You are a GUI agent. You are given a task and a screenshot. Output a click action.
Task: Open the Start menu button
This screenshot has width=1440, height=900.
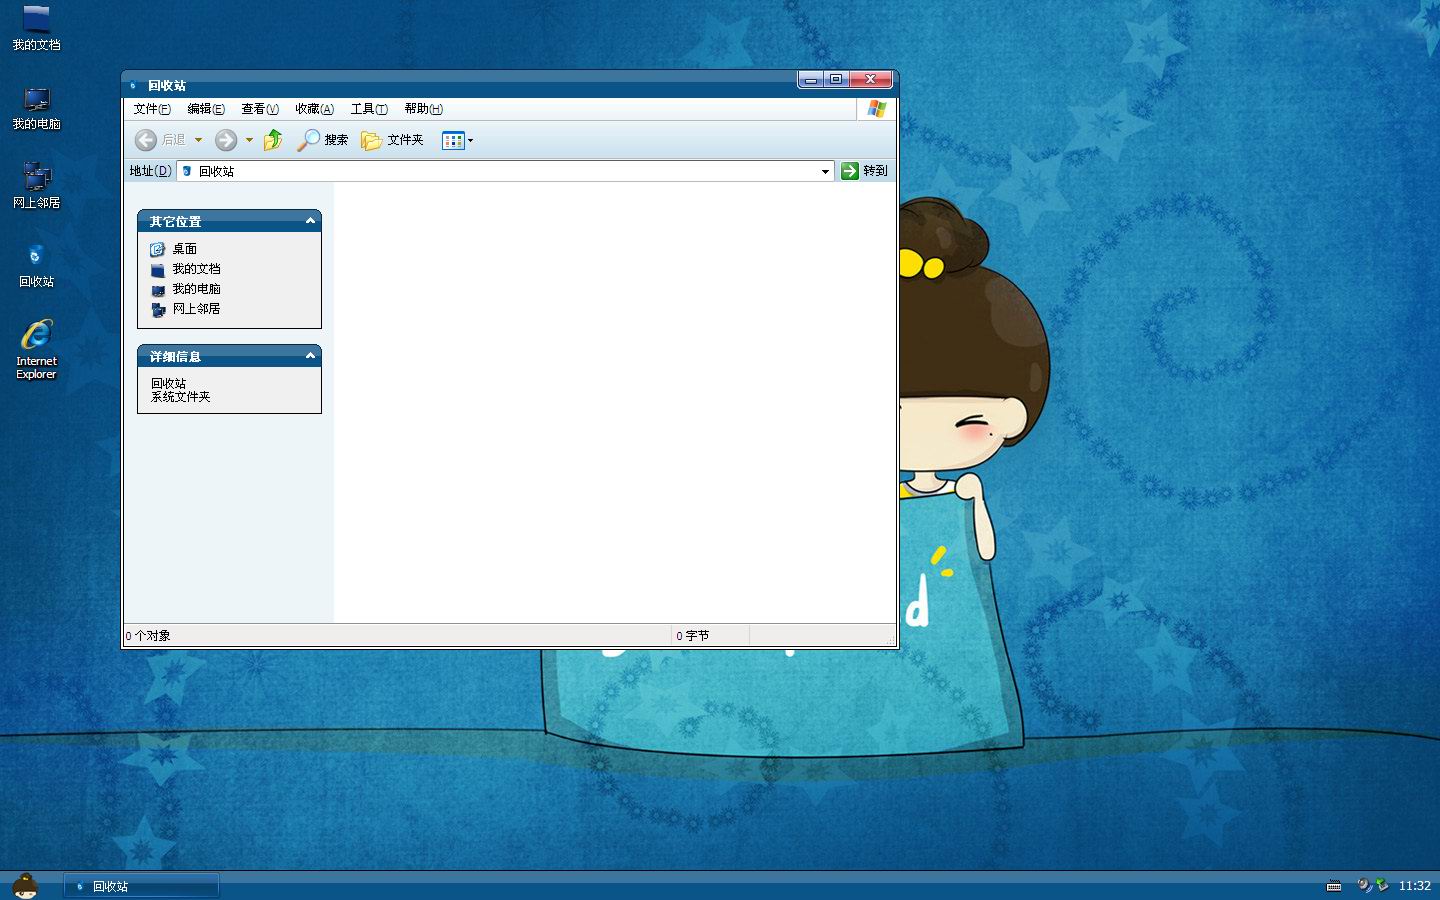coord(25,885)
